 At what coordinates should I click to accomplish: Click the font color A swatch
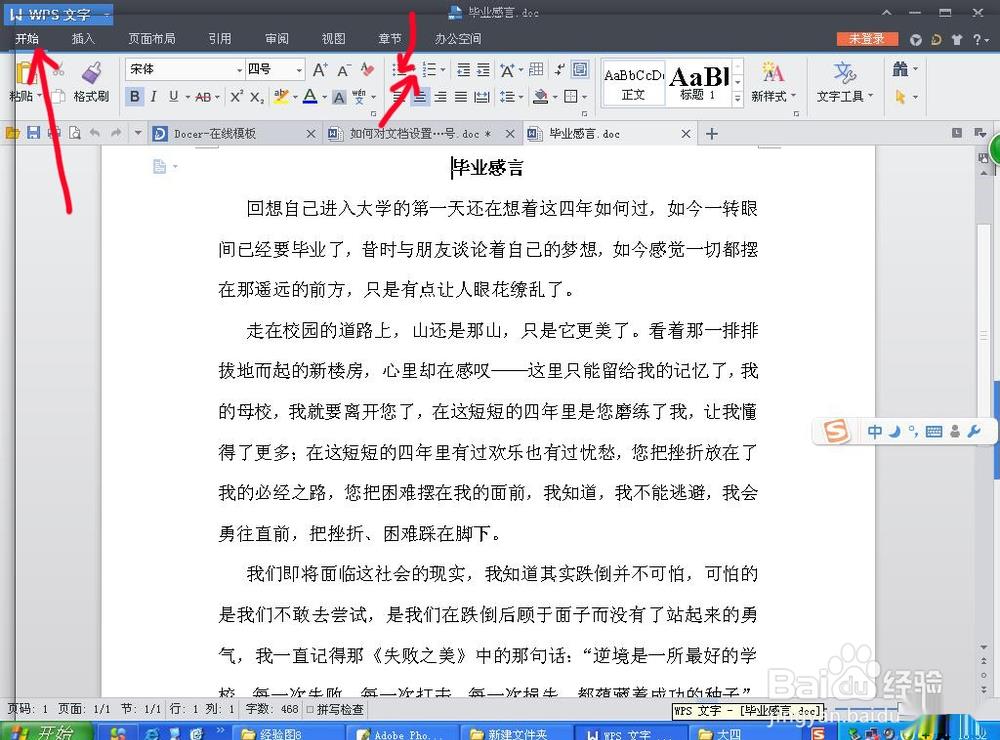pos(310,96)
